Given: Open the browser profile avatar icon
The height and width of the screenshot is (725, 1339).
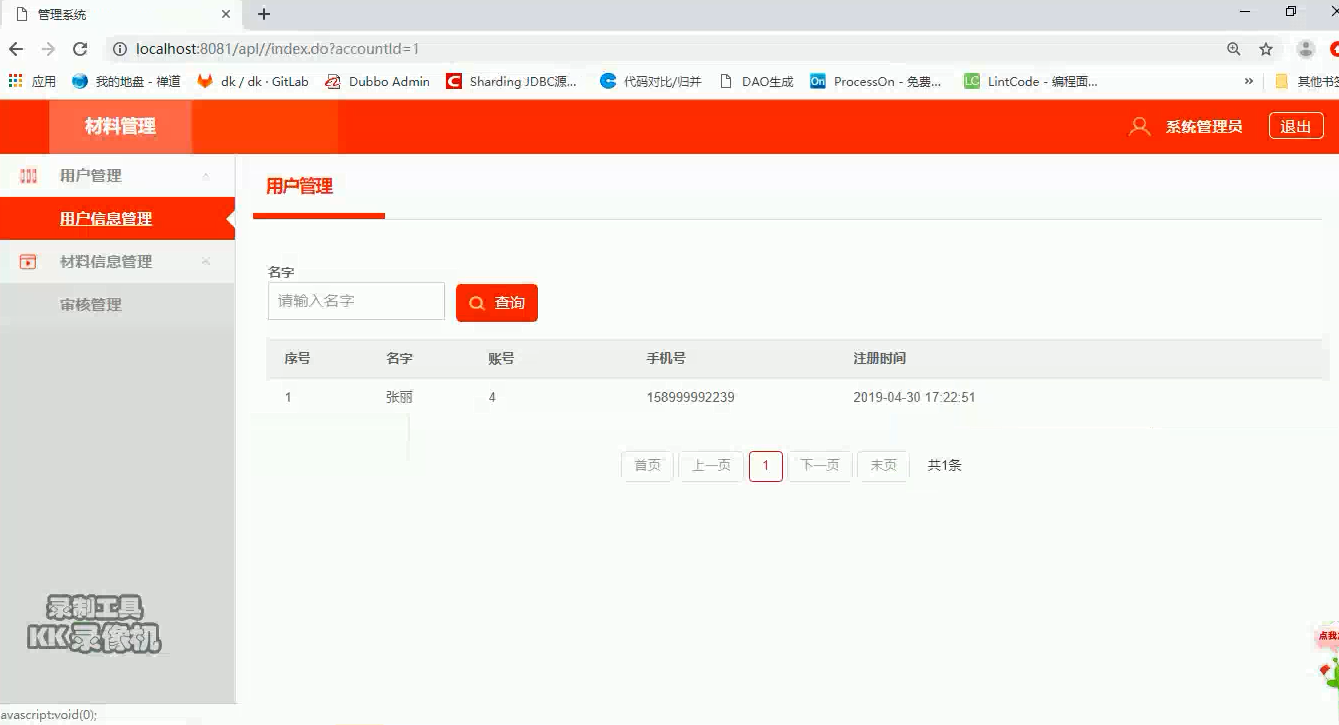Looking at the screenshot, I should tap(1305, 49).
